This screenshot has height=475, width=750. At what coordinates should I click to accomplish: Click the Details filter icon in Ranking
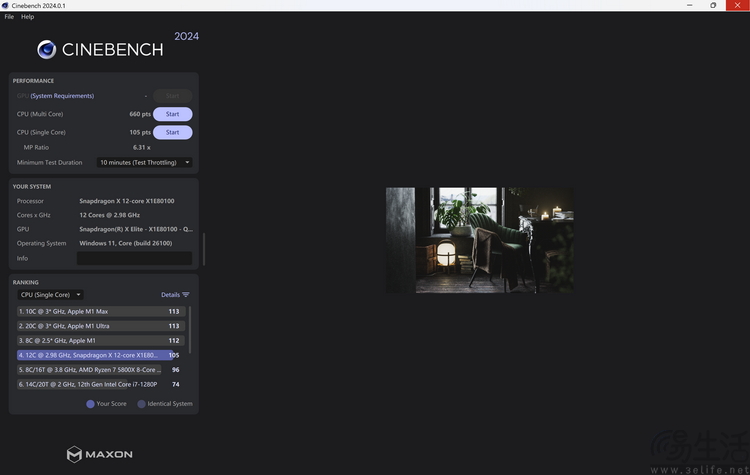point(186,295)
